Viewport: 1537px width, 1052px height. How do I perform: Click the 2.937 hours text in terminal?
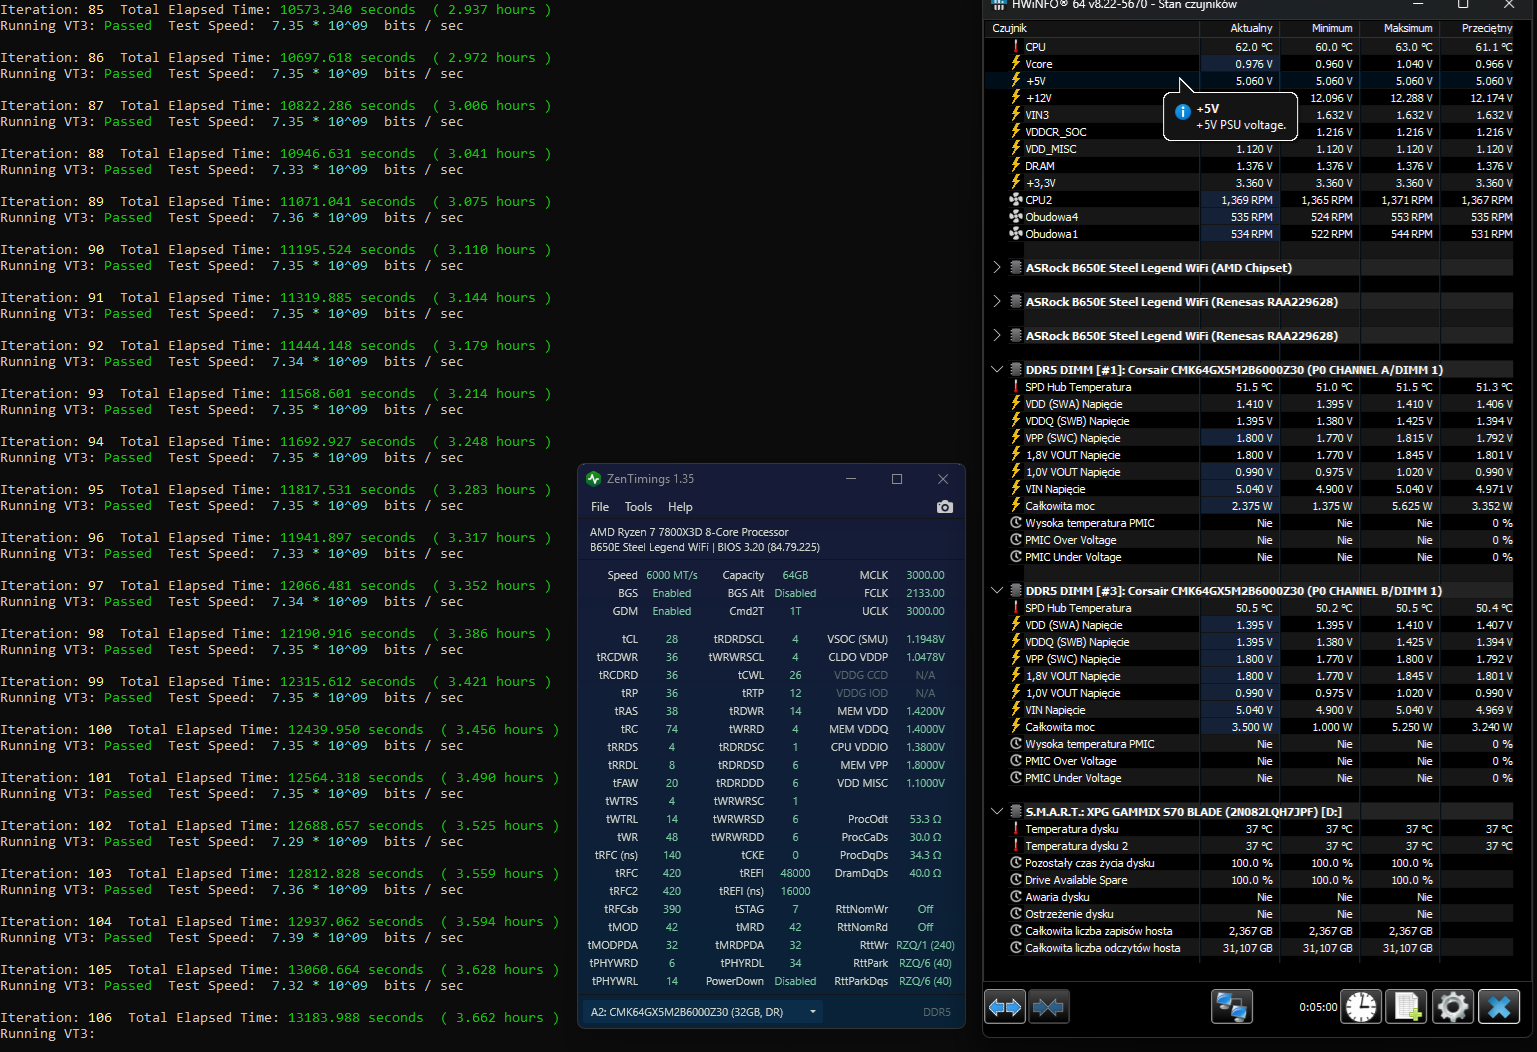pos(491,10)
